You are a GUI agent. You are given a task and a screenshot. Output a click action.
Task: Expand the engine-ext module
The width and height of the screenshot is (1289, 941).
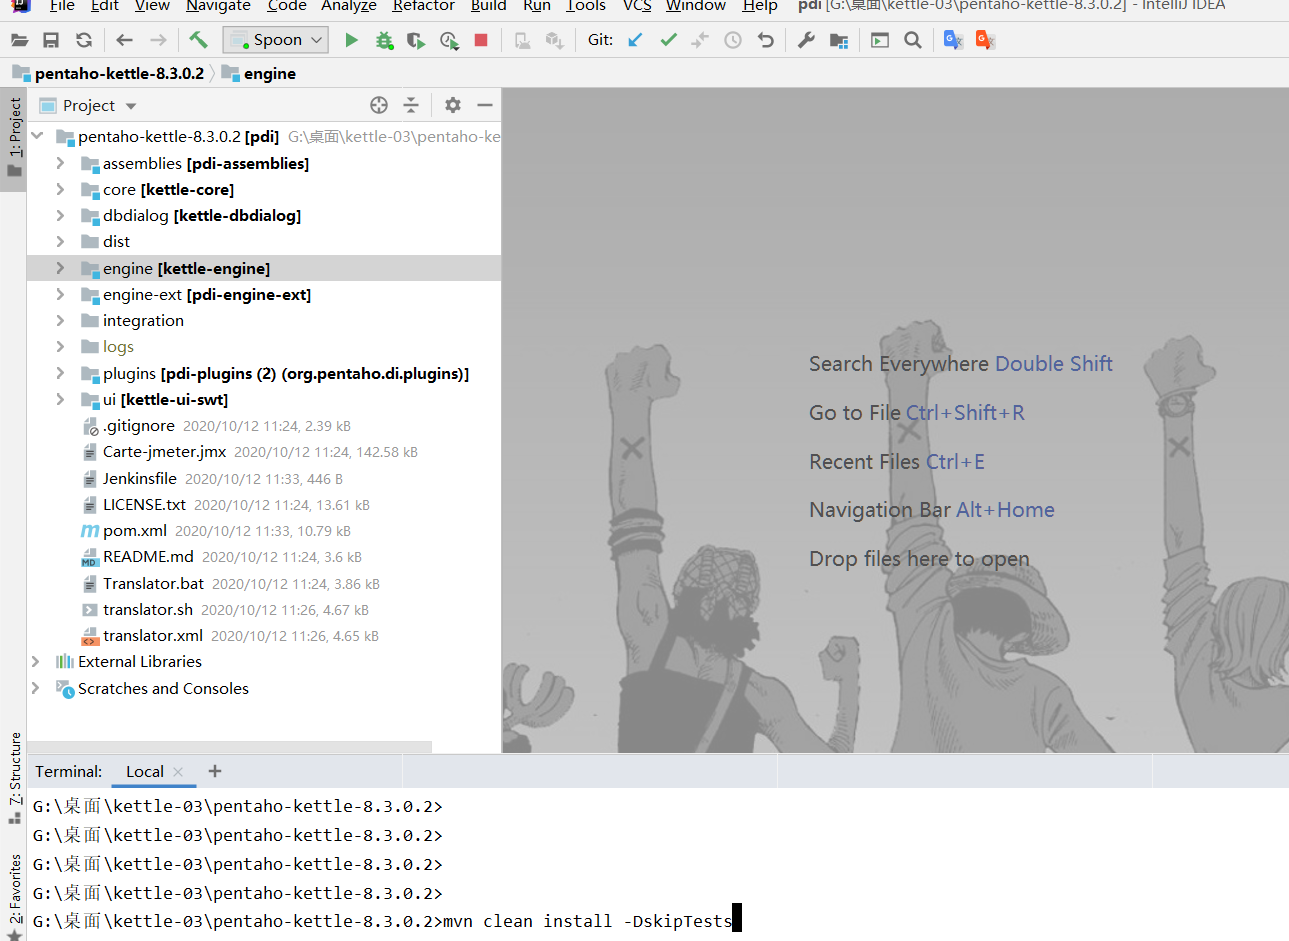(60, 294)
